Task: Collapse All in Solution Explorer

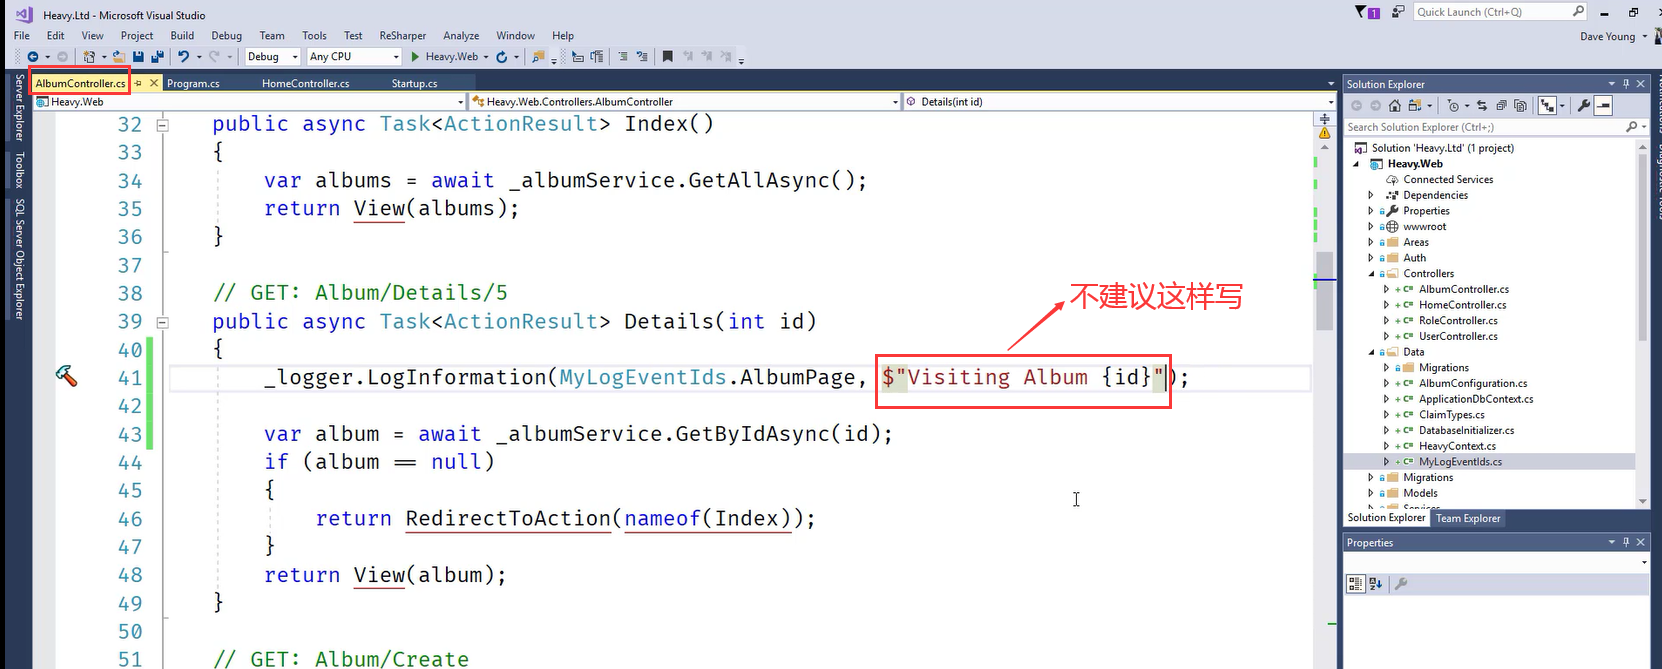Action: [1501, 105]
